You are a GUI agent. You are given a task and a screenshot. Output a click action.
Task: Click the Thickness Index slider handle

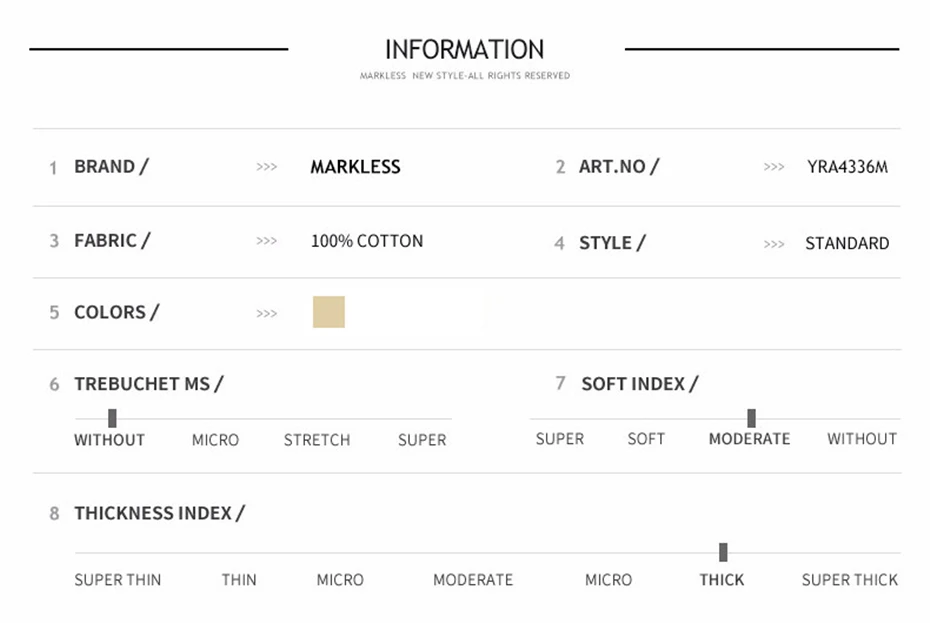pos(723,552)
